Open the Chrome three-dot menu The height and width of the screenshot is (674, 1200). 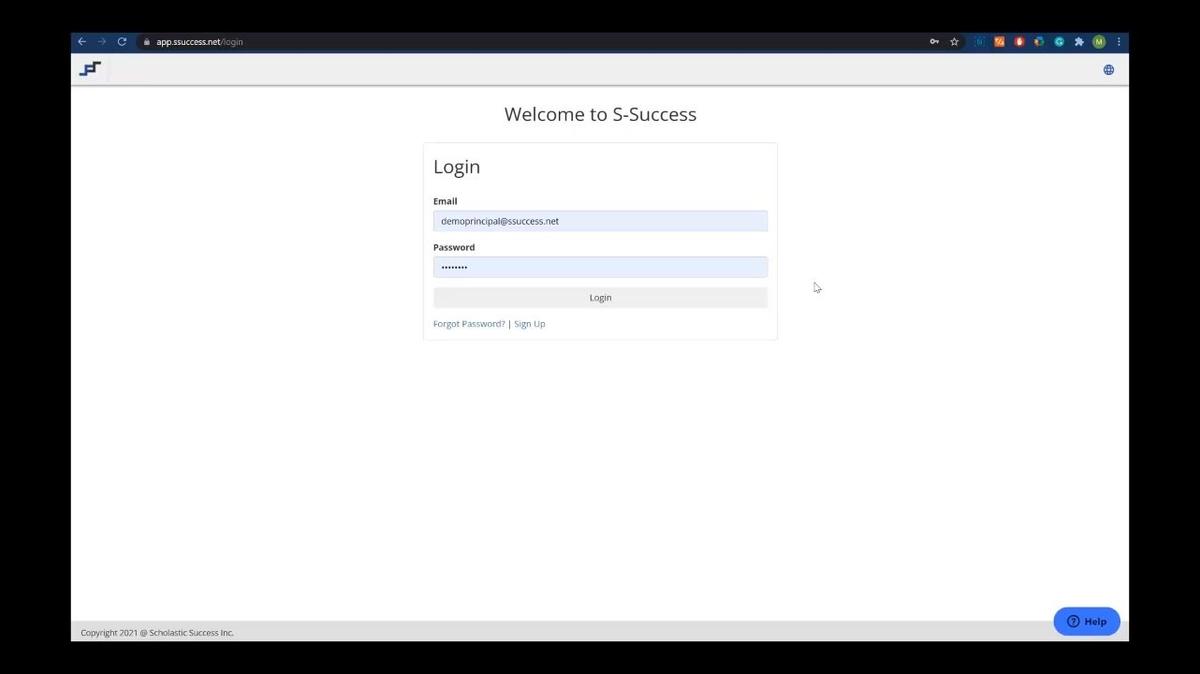point(1119,42)
